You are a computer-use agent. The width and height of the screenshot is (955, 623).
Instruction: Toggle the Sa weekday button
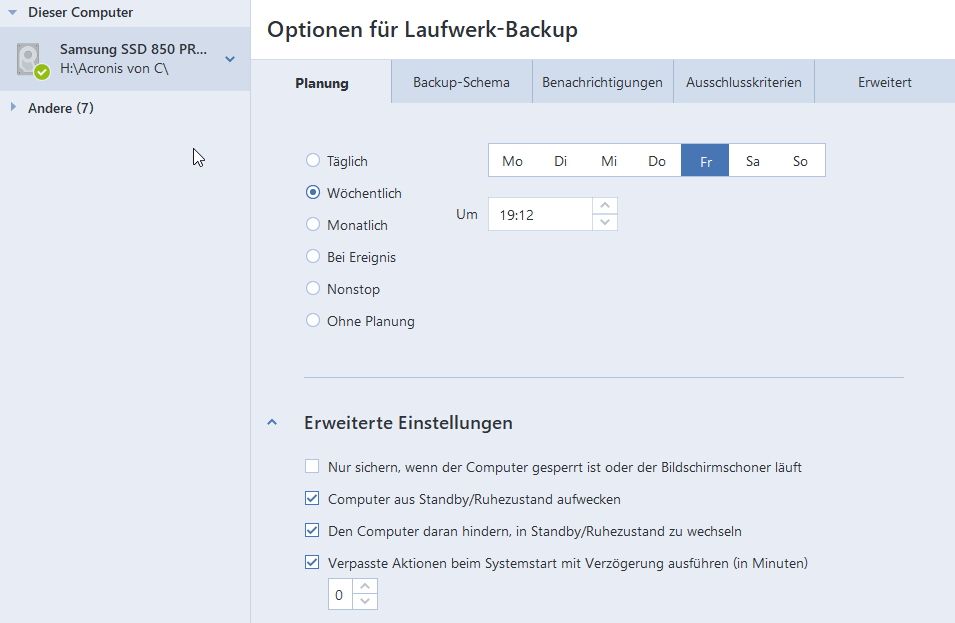coord(752,161)
